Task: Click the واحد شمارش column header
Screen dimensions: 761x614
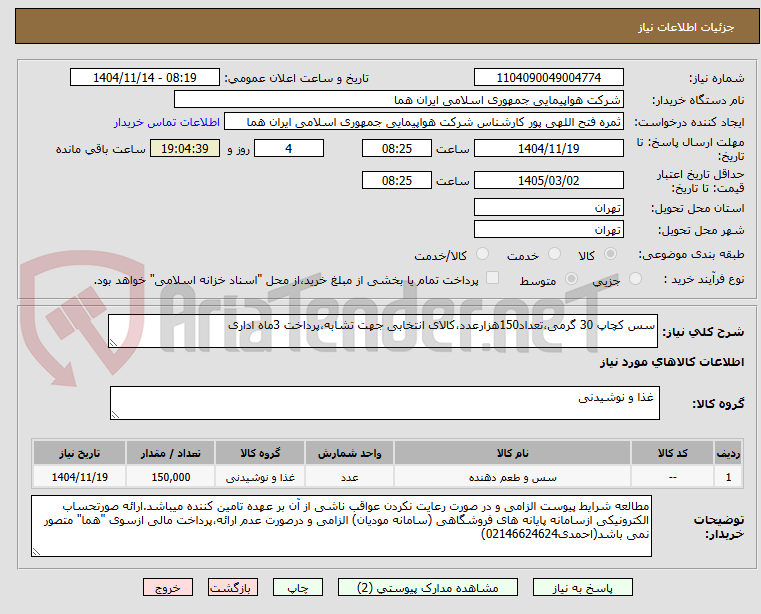Action: click(349, 453)
